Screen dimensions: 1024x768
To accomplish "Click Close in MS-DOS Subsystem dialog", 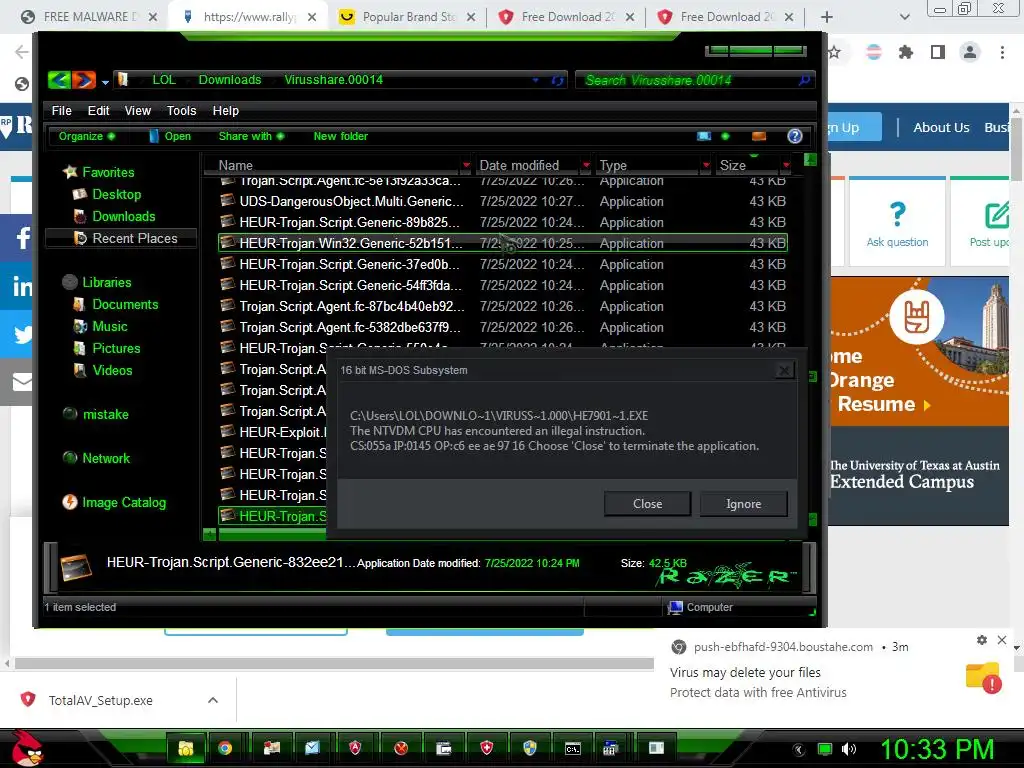I will (x=647, y=504).
